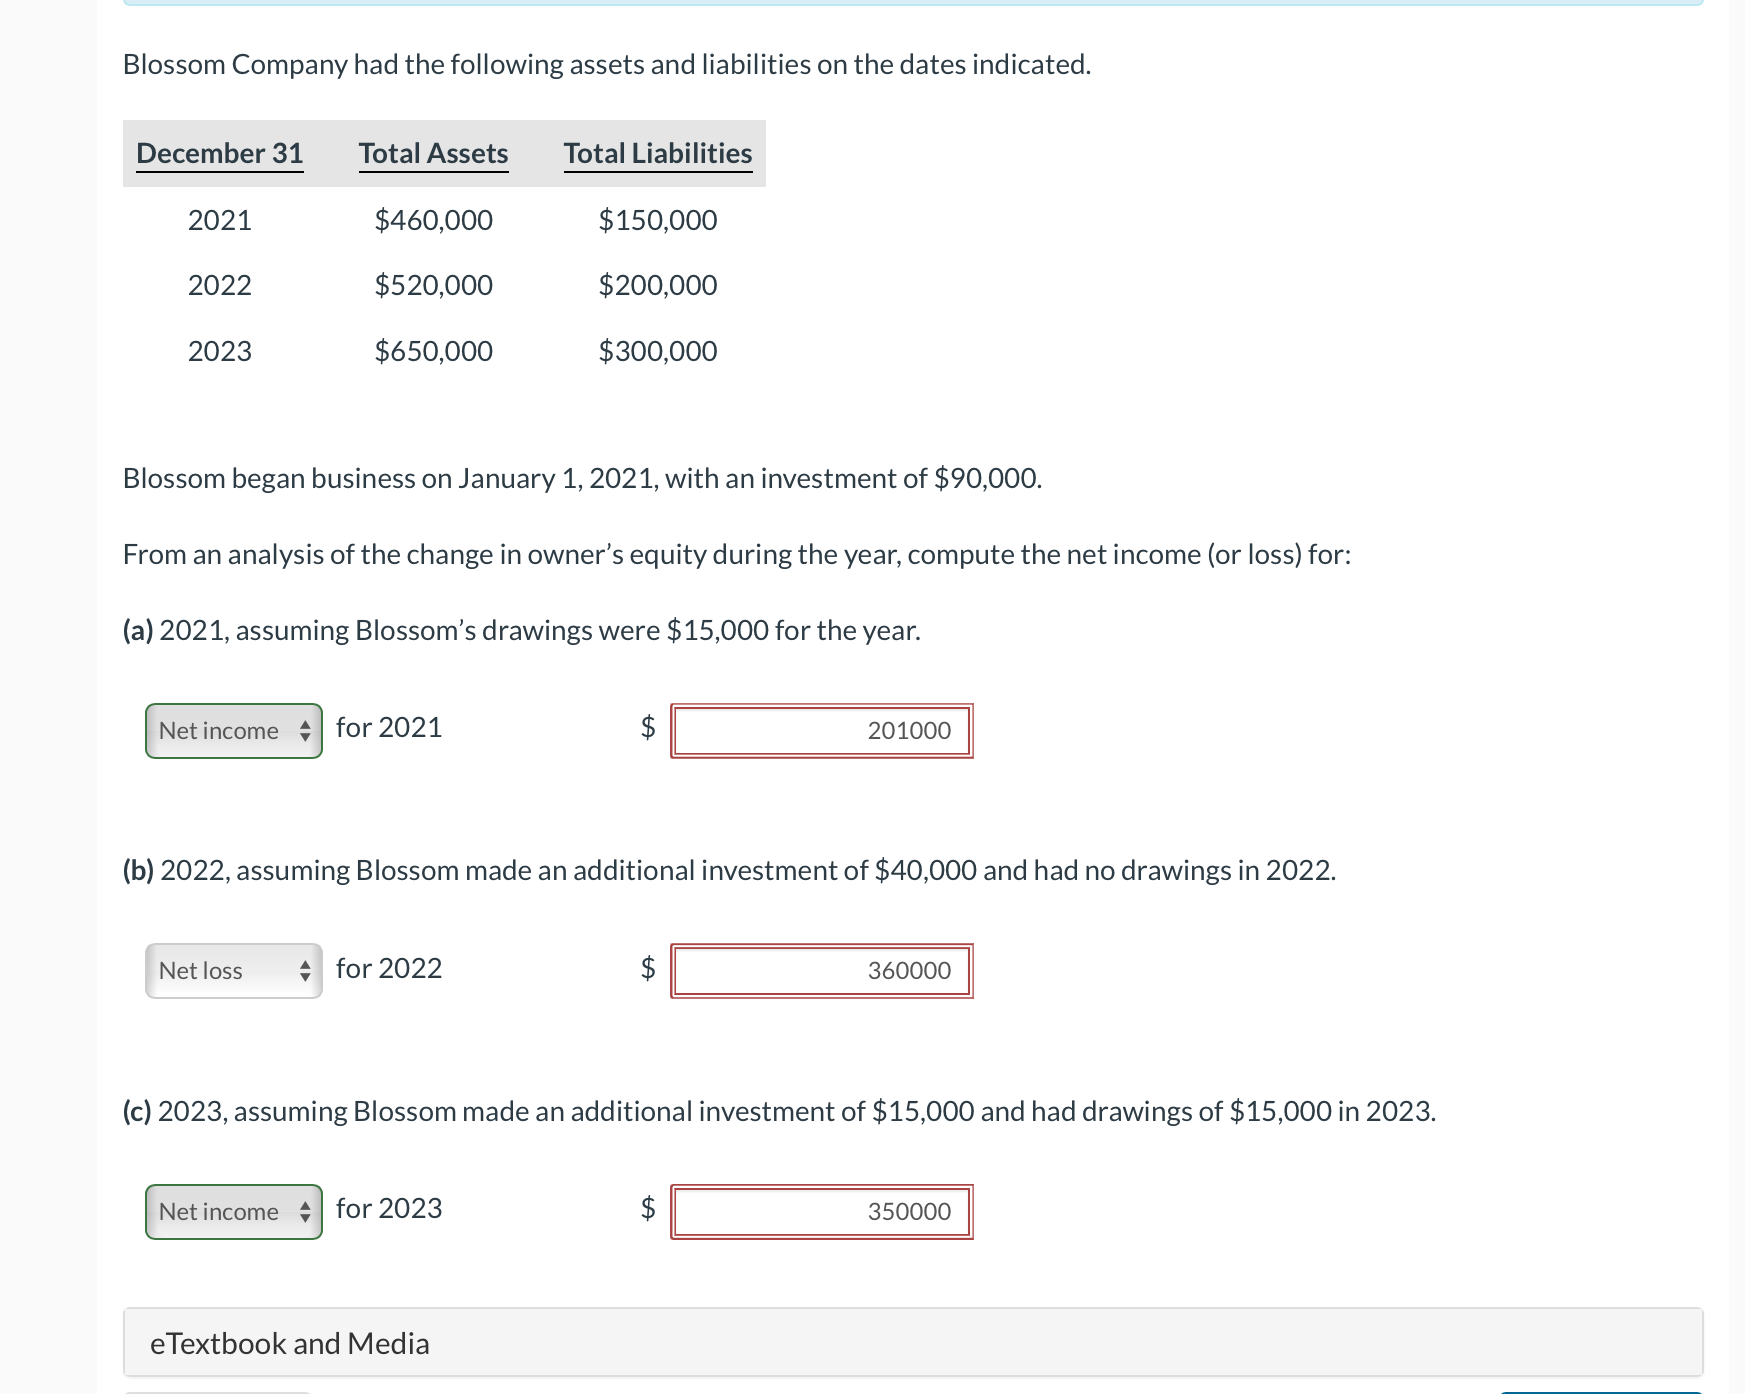The image size is (1745, 1394).
Task: Expand the eTextbook and Media section
Action: [x=289, y=1343]
